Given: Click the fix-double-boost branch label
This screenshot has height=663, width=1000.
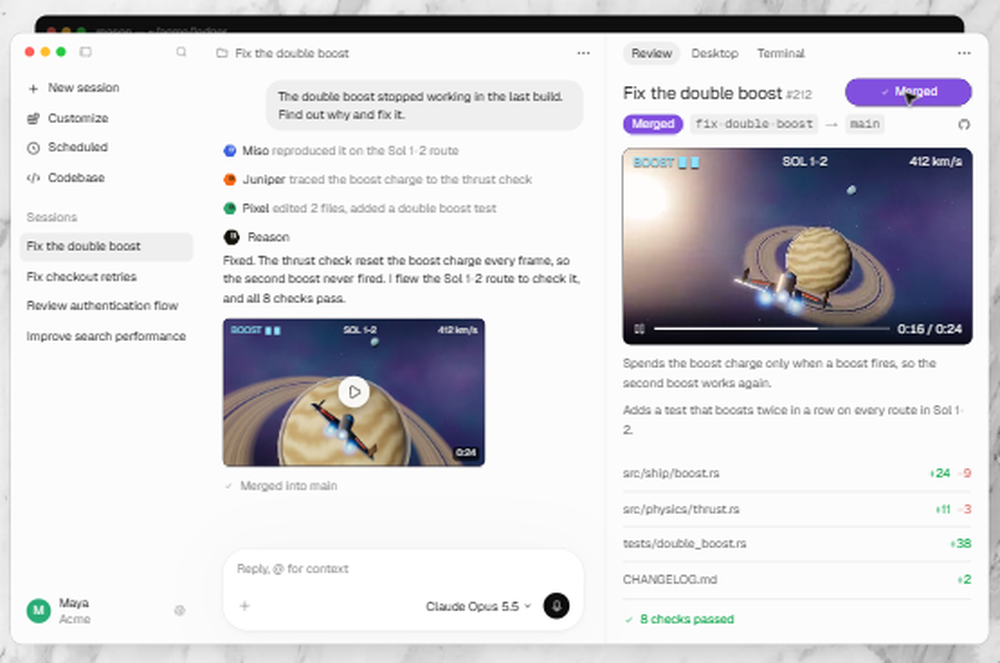Looking at the screenshot, I should point(754,124).
